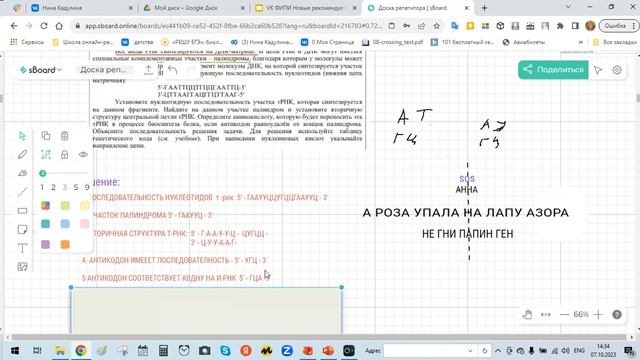The height and width of the screenshot is (360, 640).
Task: Open the taskbar address dropdown arrow
Action: 470,351
